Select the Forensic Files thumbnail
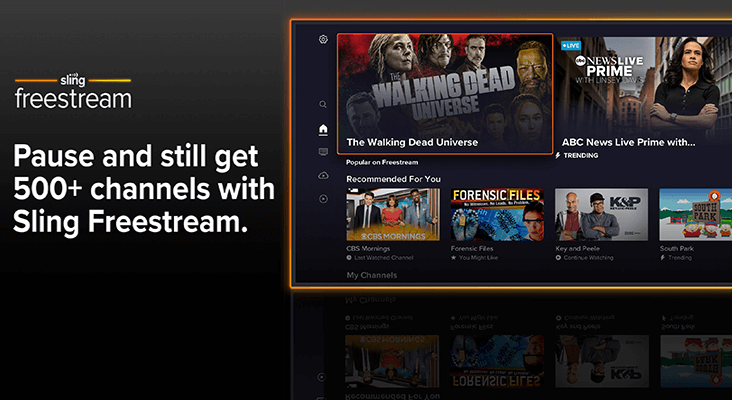Viewport: 732px width, 400px height. click(496, 214)
